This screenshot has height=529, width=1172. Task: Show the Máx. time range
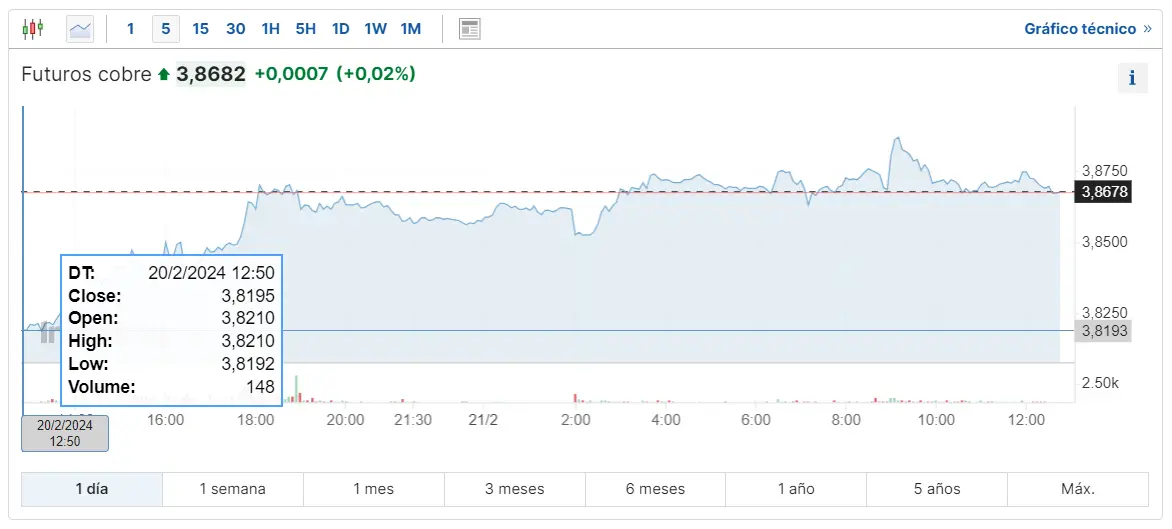(x=1077, y=489)
